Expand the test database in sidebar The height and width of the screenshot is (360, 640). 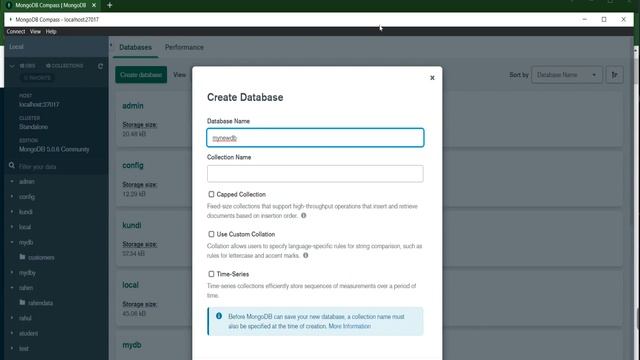(x=12, y=348)
